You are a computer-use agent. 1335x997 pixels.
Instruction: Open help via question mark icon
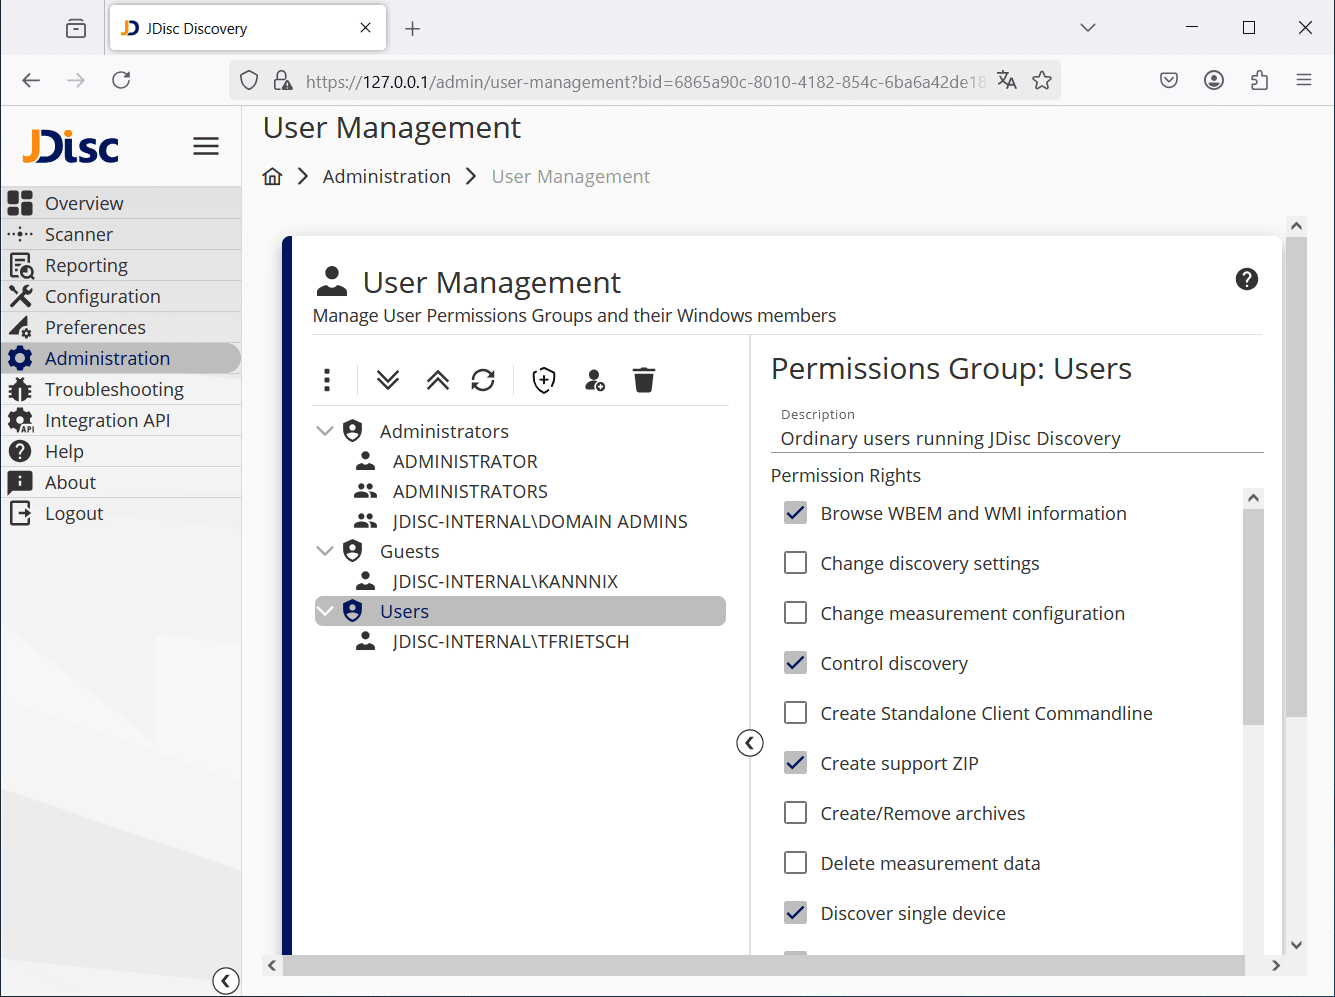[x=1246, y=279]
